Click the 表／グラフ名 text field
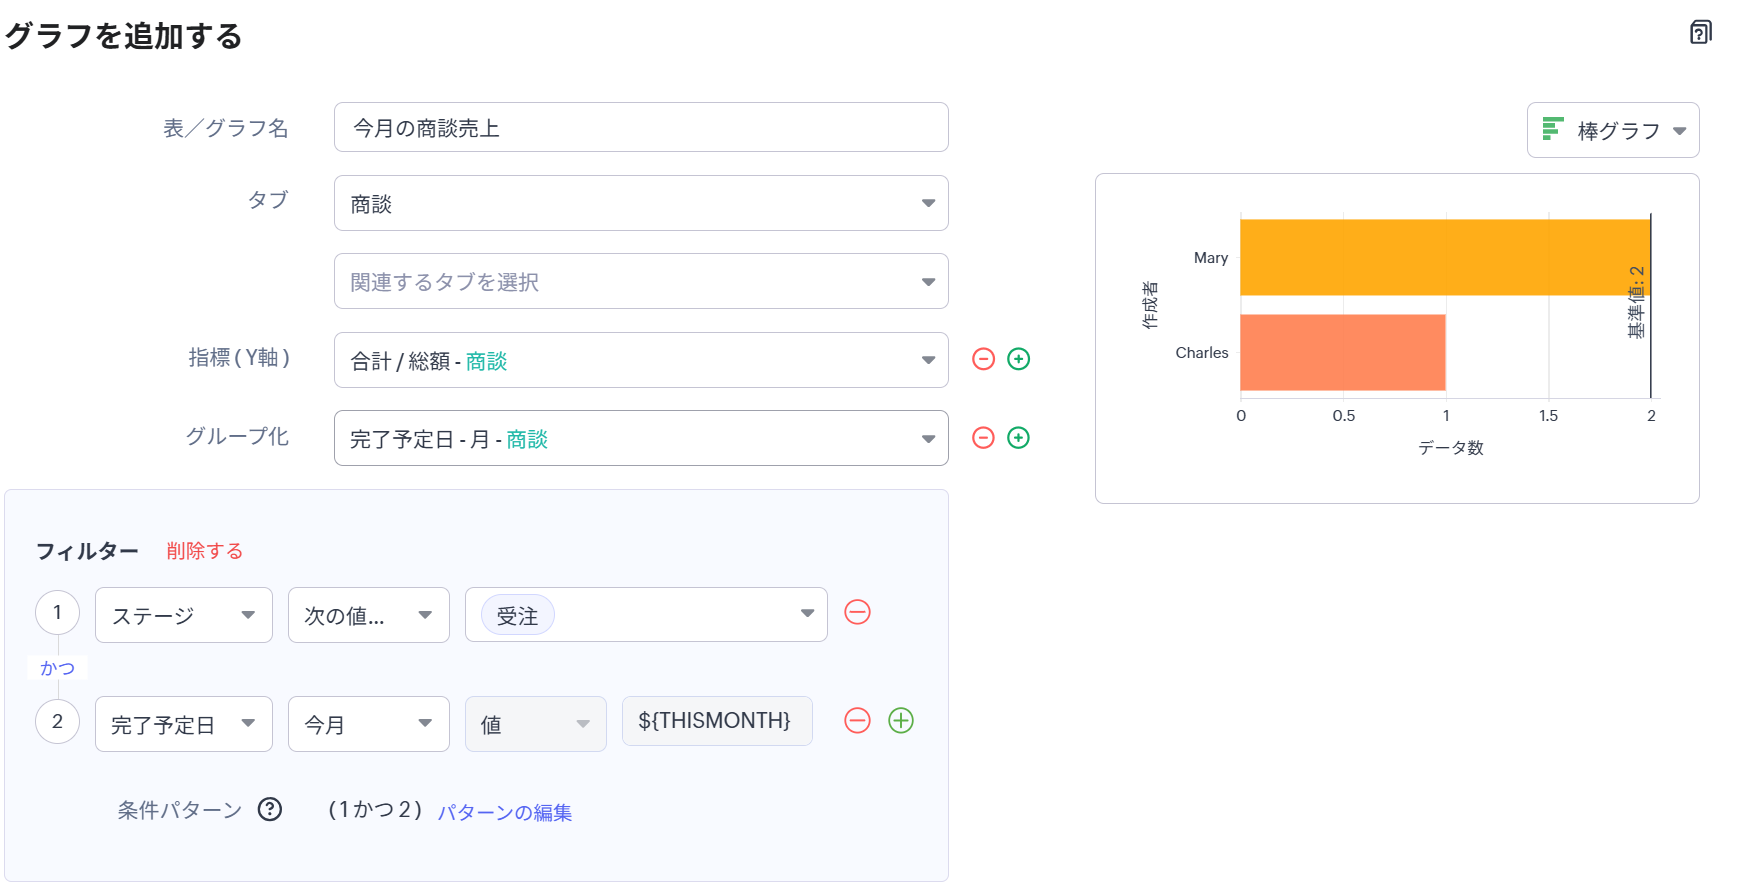 pyautogui.click(x=640, y=128)
